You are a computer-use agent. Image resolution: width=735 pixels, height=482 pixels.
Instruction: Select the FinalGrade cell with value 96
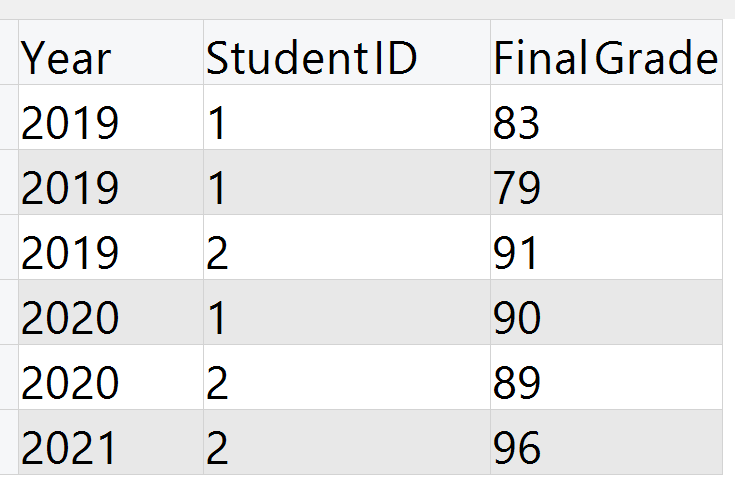pyautogui.click(x=607, y=442)
